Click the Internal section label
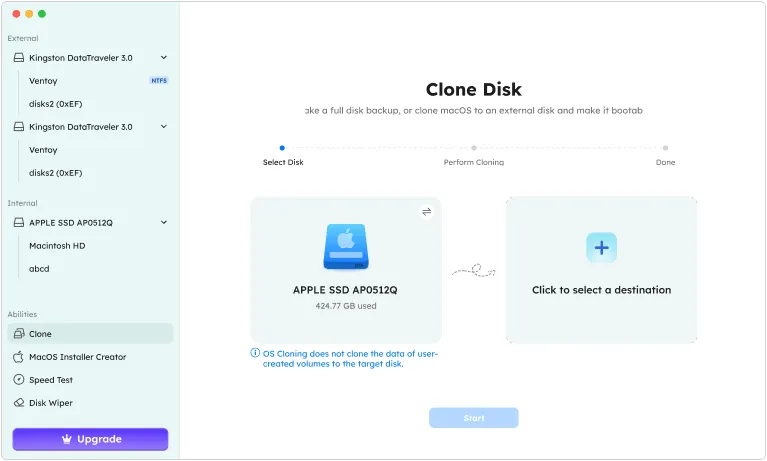The width and height of the screenshot is (767, 461). [22, 203]
